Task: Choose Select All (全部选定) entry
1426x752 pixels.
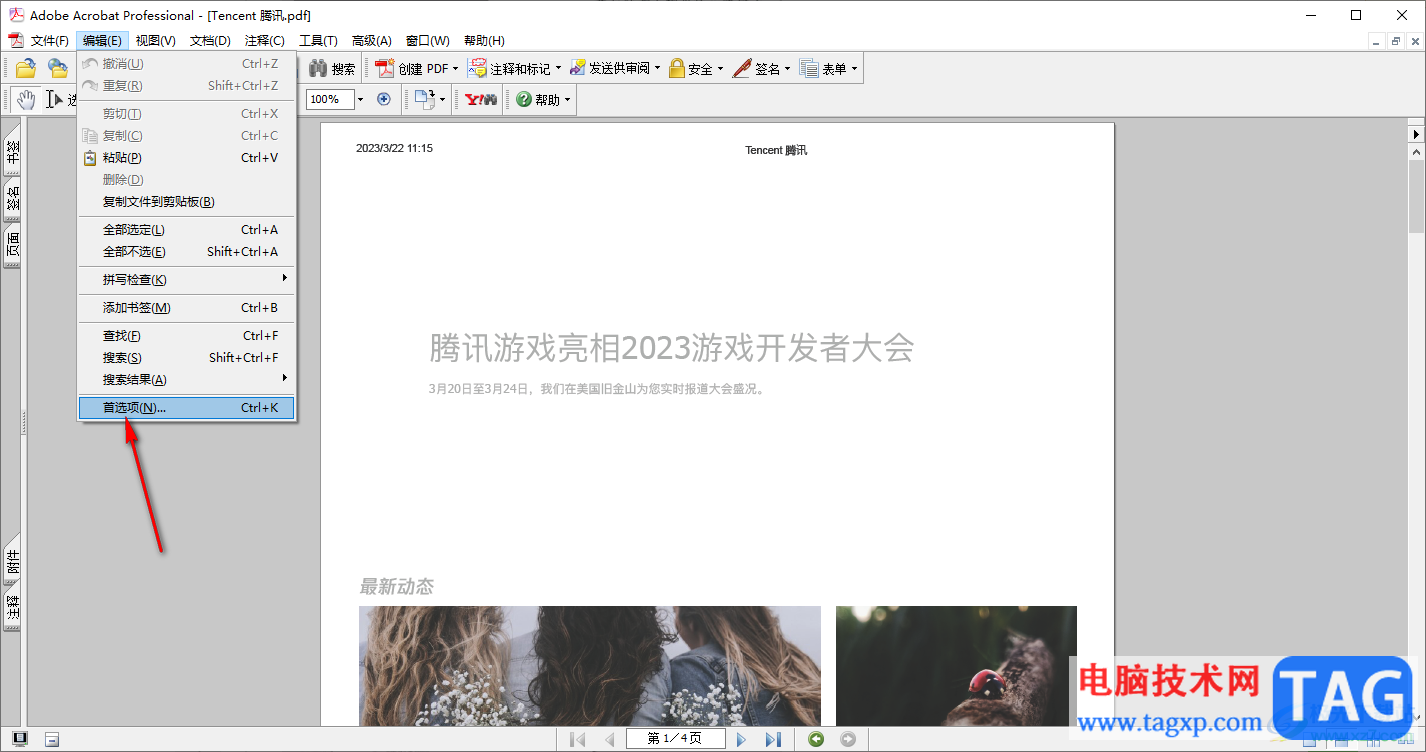Action: click(186, 229)
